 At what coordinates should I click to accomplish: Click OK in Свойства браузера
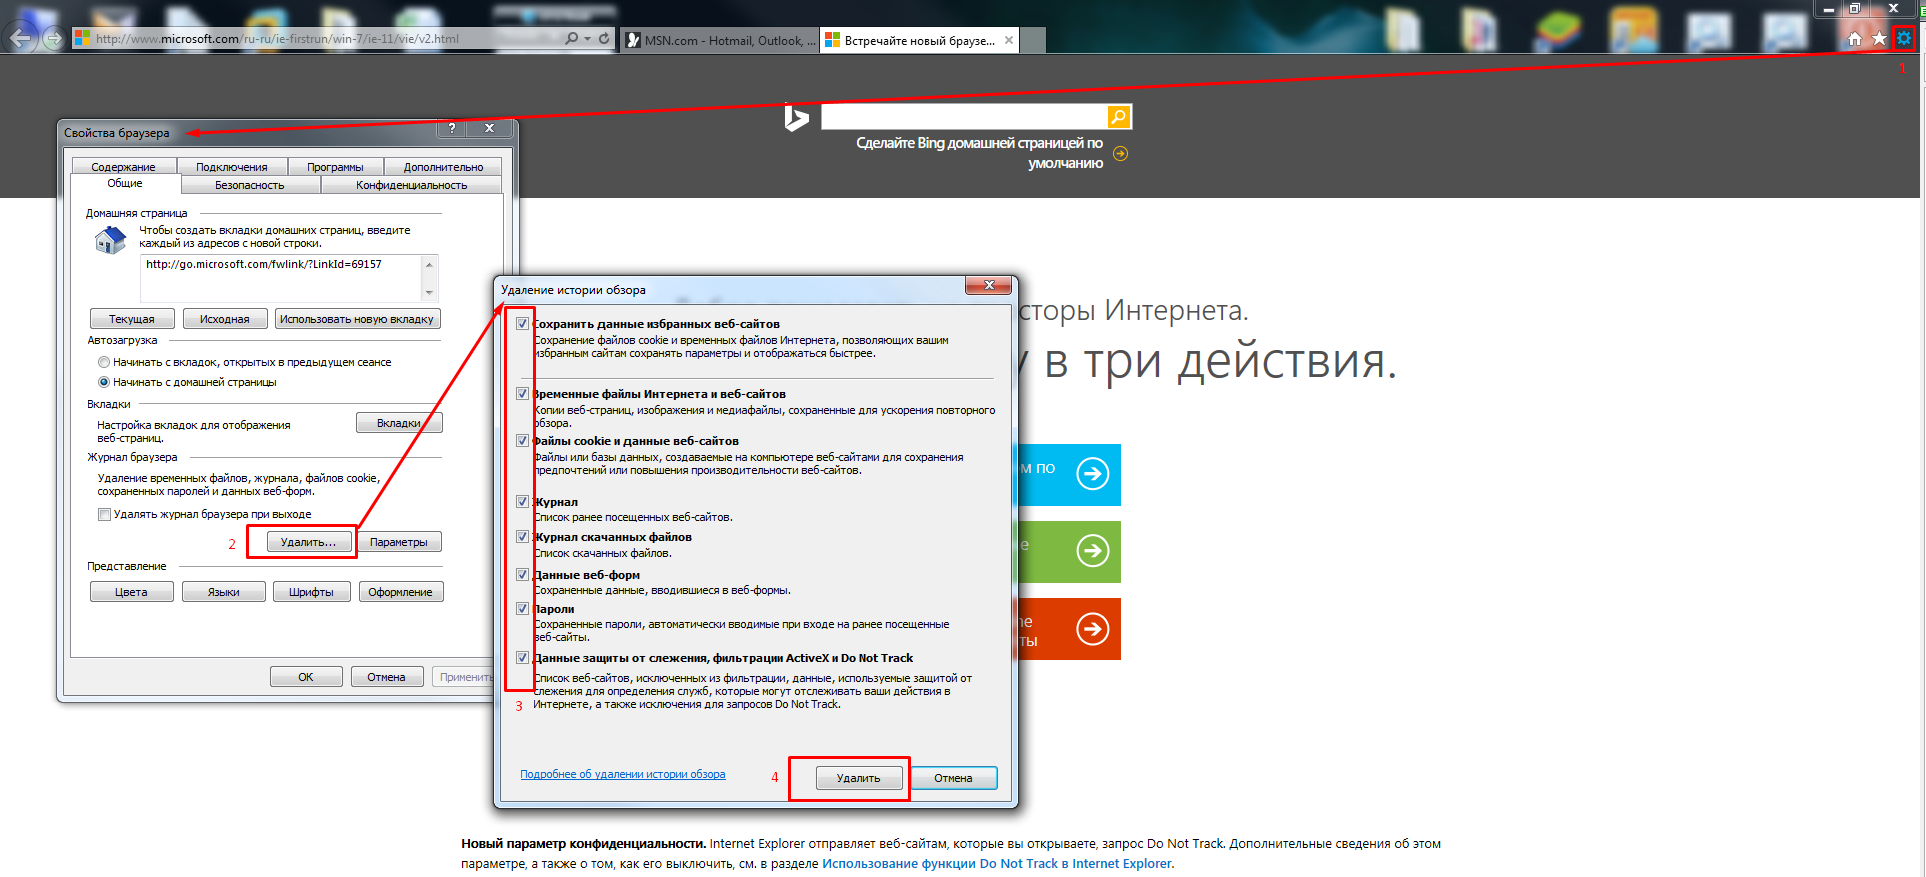(306, 677)
